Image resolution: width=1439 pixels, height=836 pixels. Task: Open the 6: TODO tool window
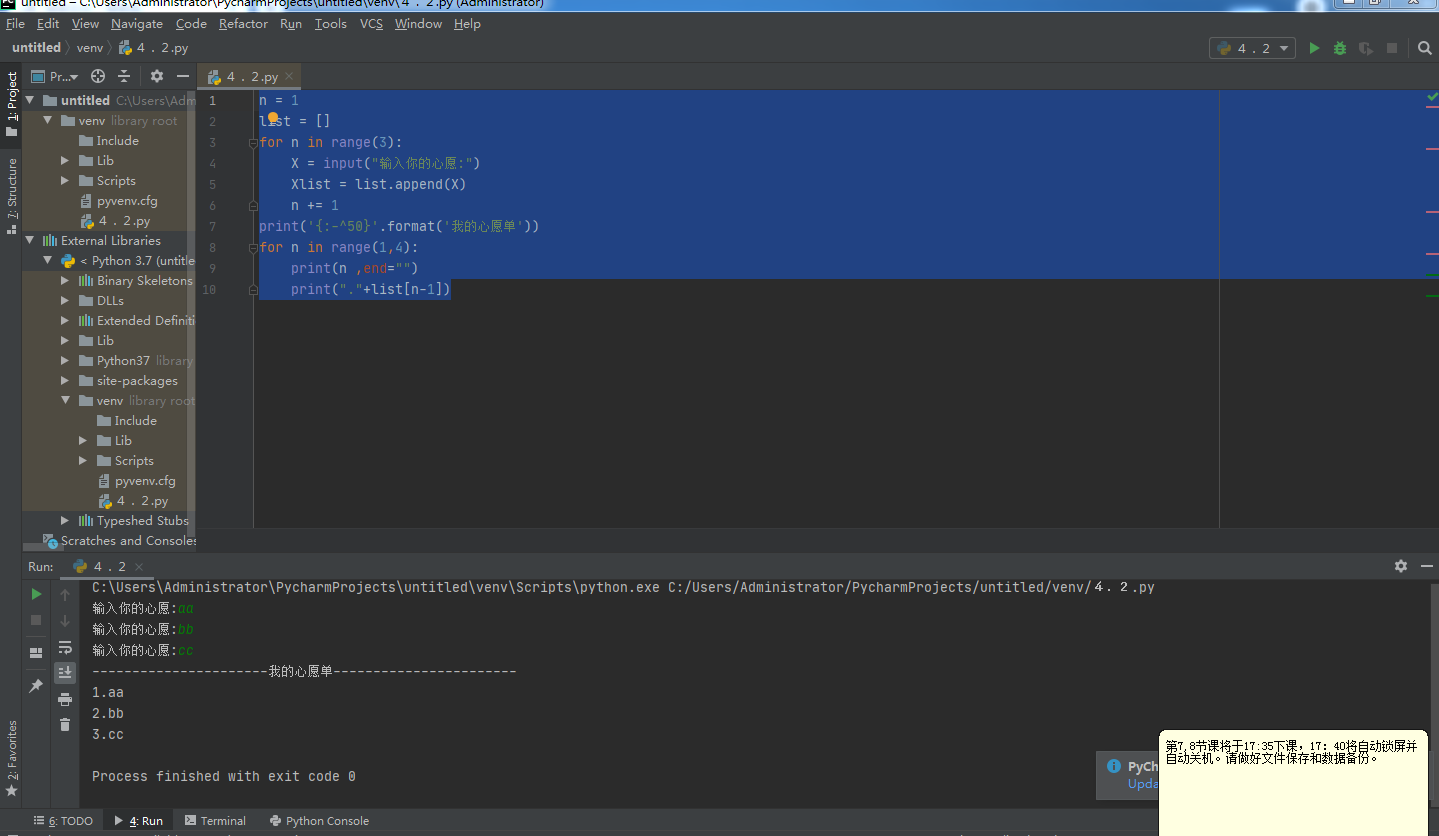pyautogui.click(x=63, y=821)
